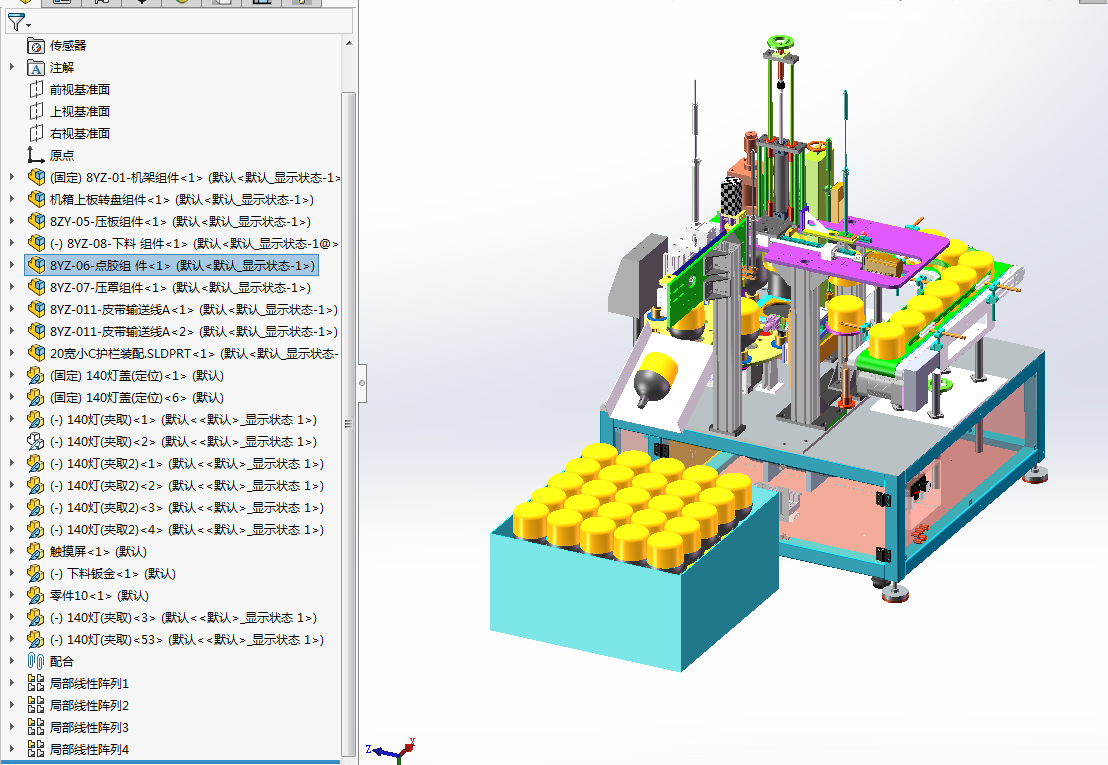Click the 140灯(夹取2)<4> part icon

pyautogui.click(x=35, y=529)
